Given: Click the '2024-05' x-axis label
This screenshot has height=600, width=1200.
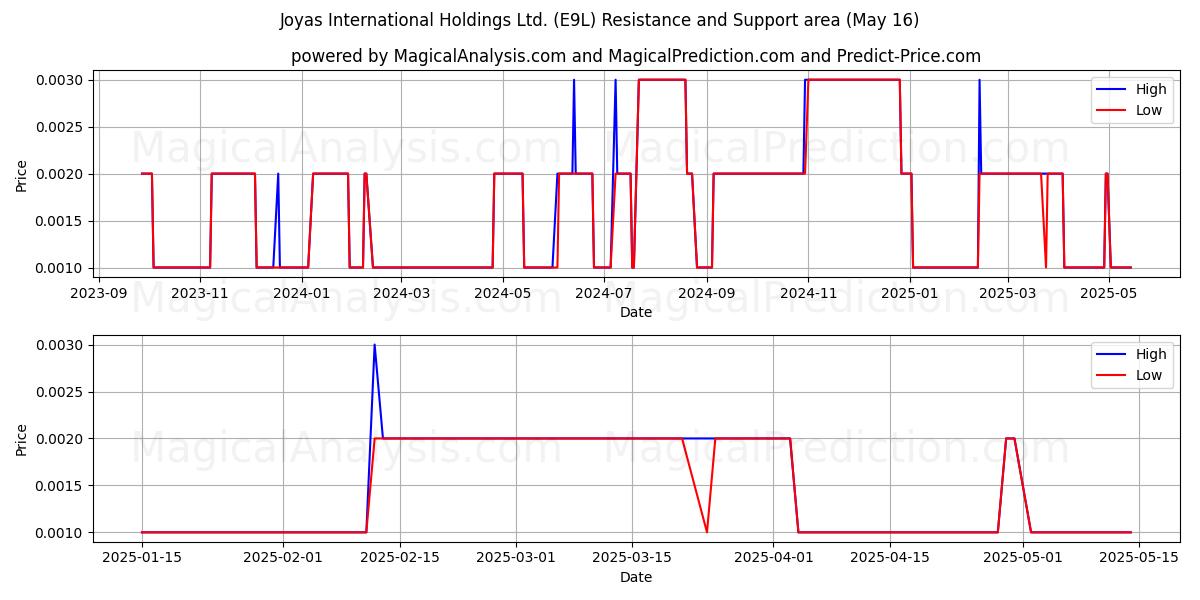Looking at the screenshot, I should tap(504, 293).
